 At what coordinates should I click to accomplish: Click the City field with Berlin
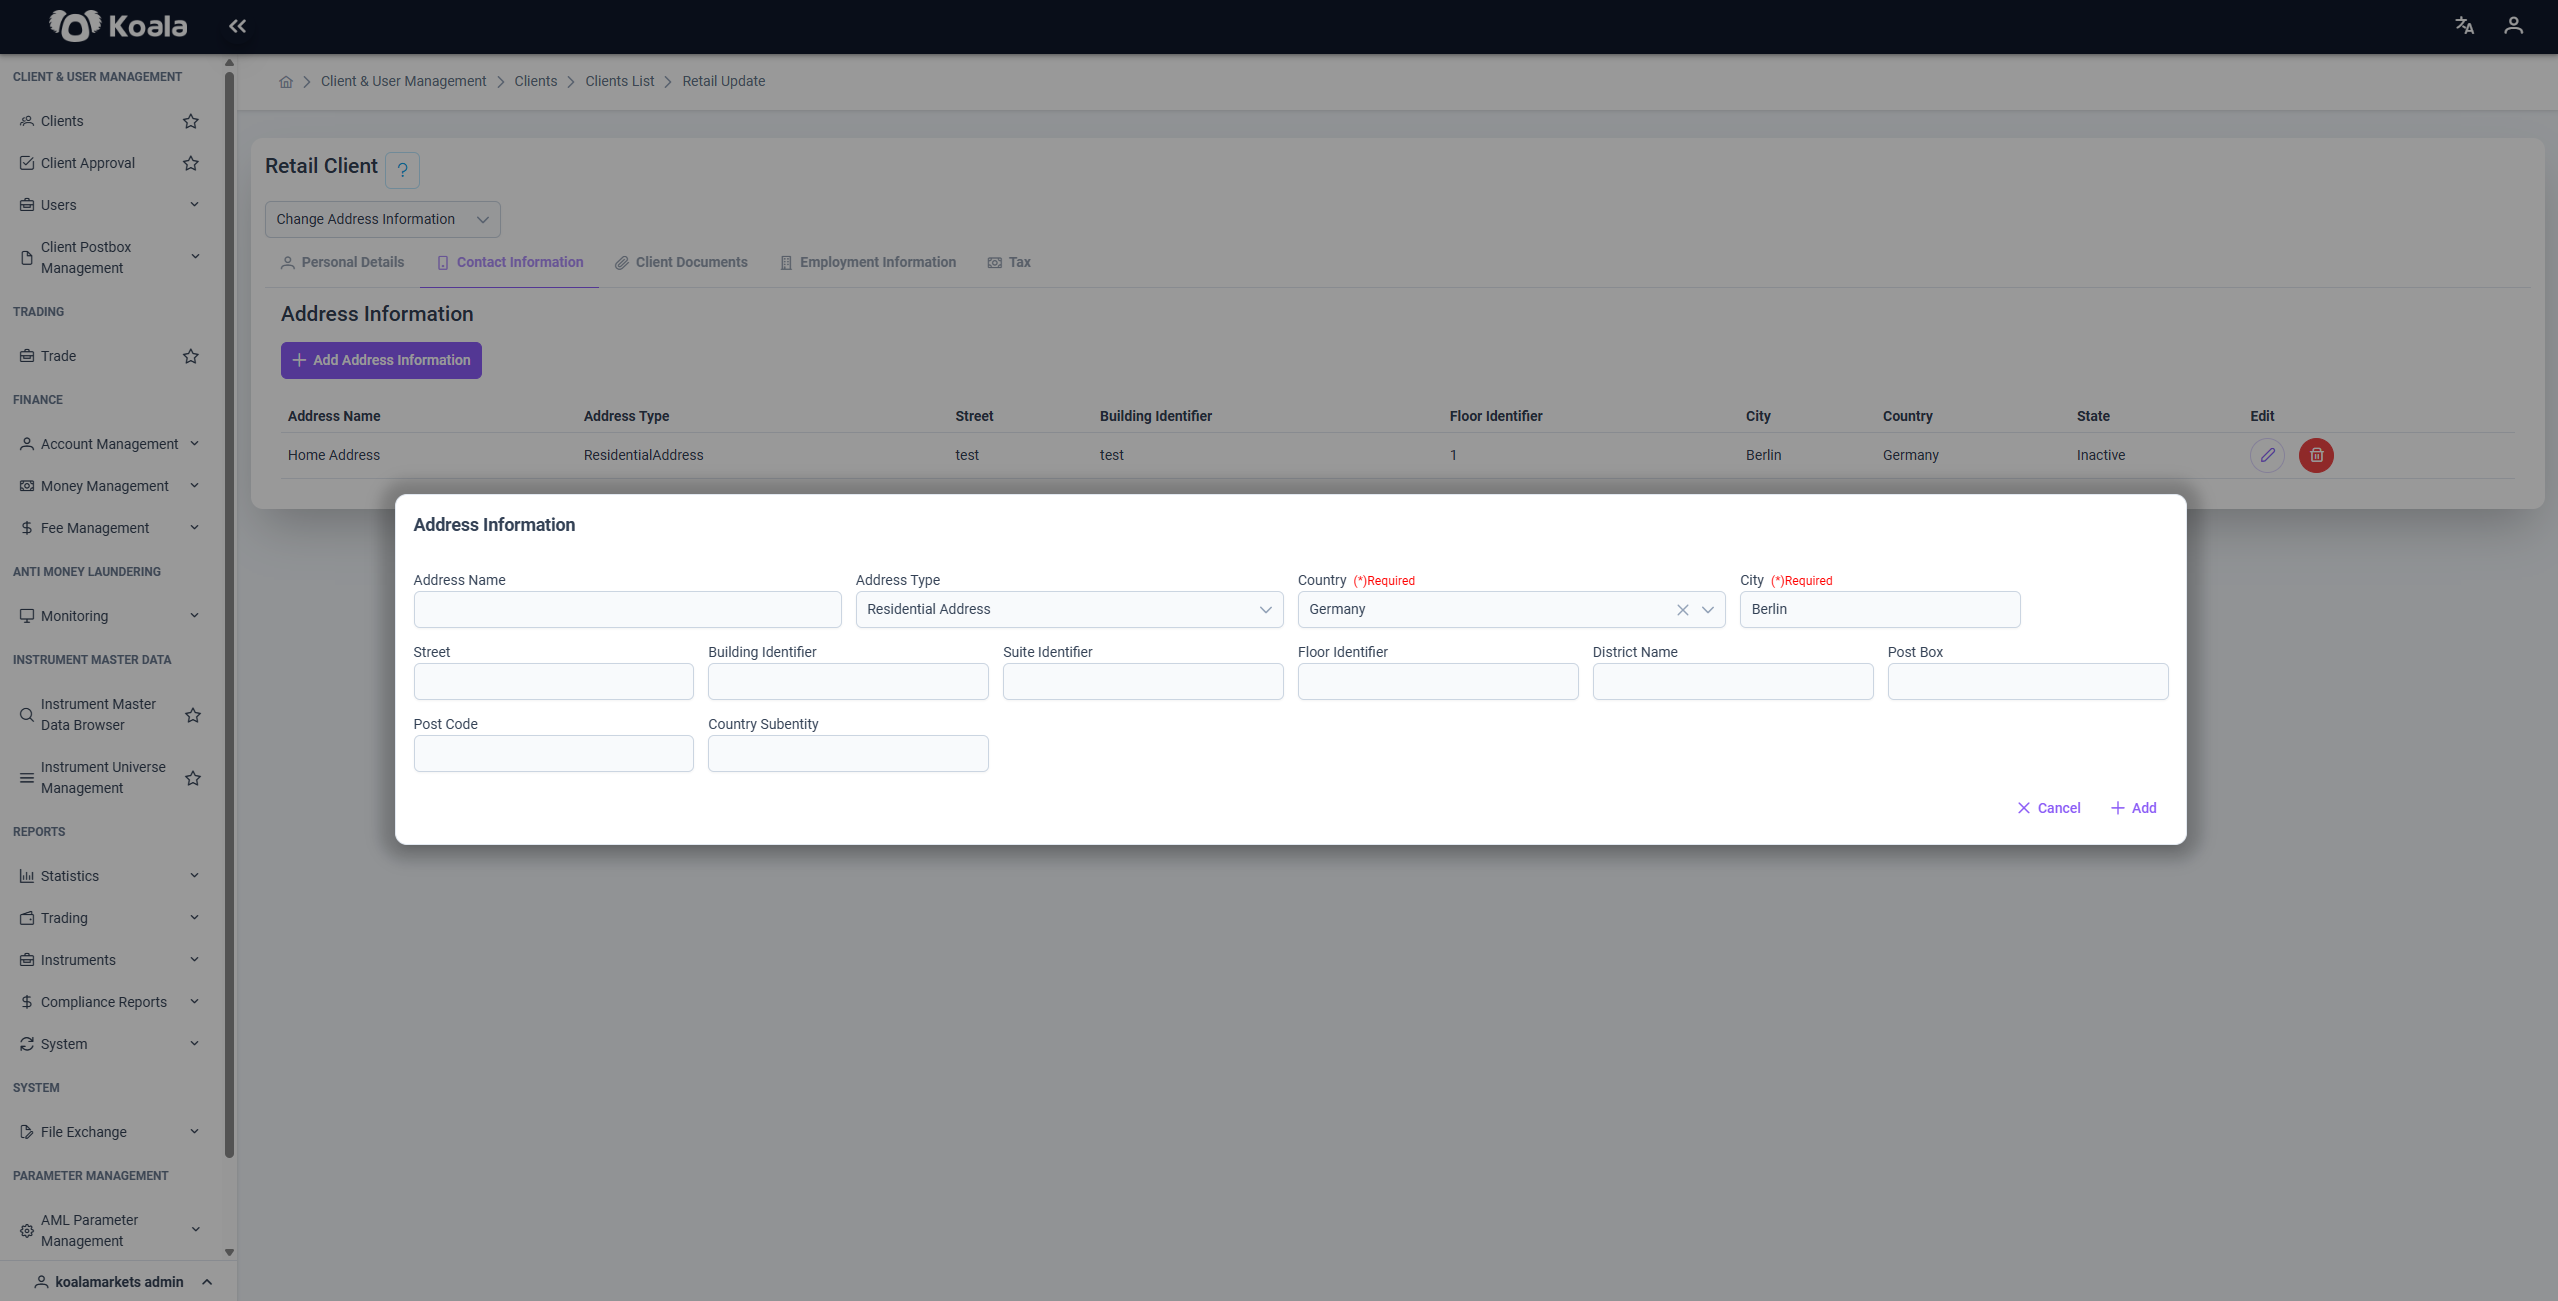coord(1879,610)
